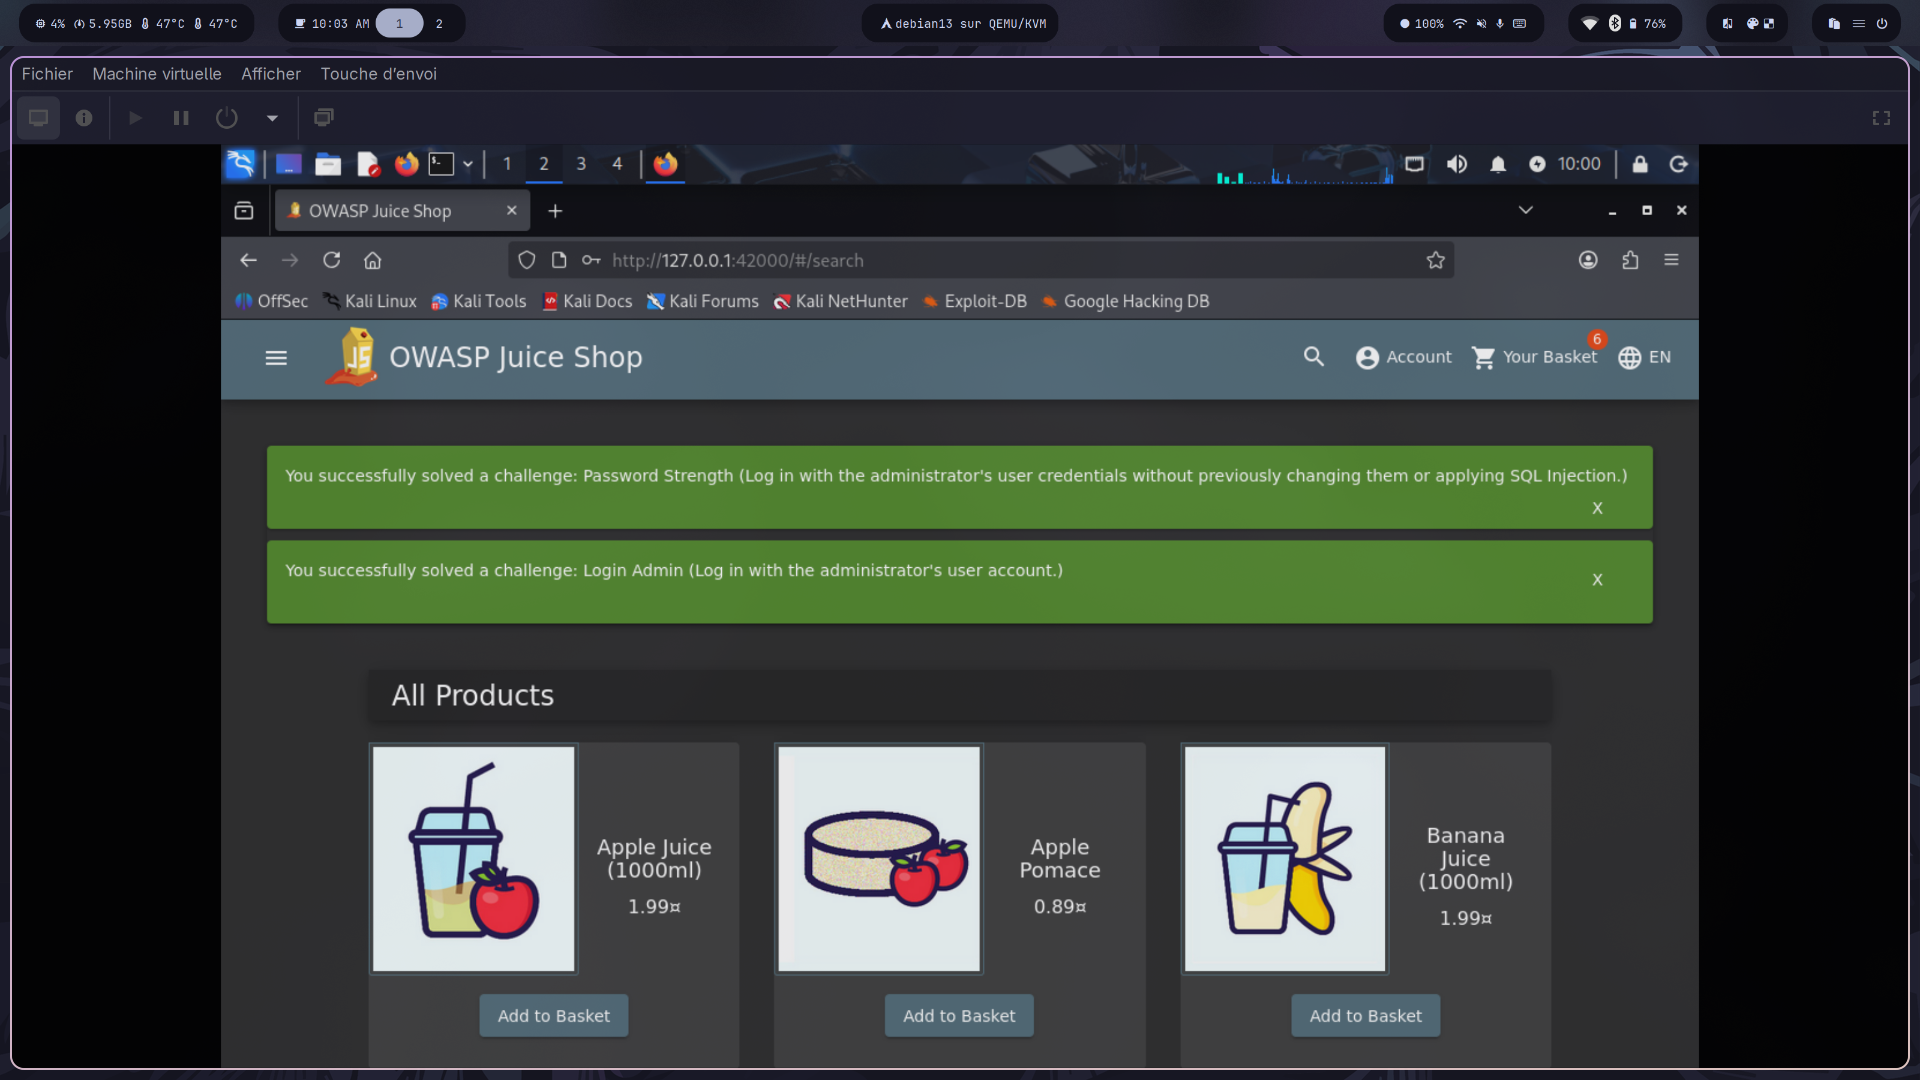Launch Firefox from the Kali panel launcher
Screen dimensions: 1920x1080
406,164
